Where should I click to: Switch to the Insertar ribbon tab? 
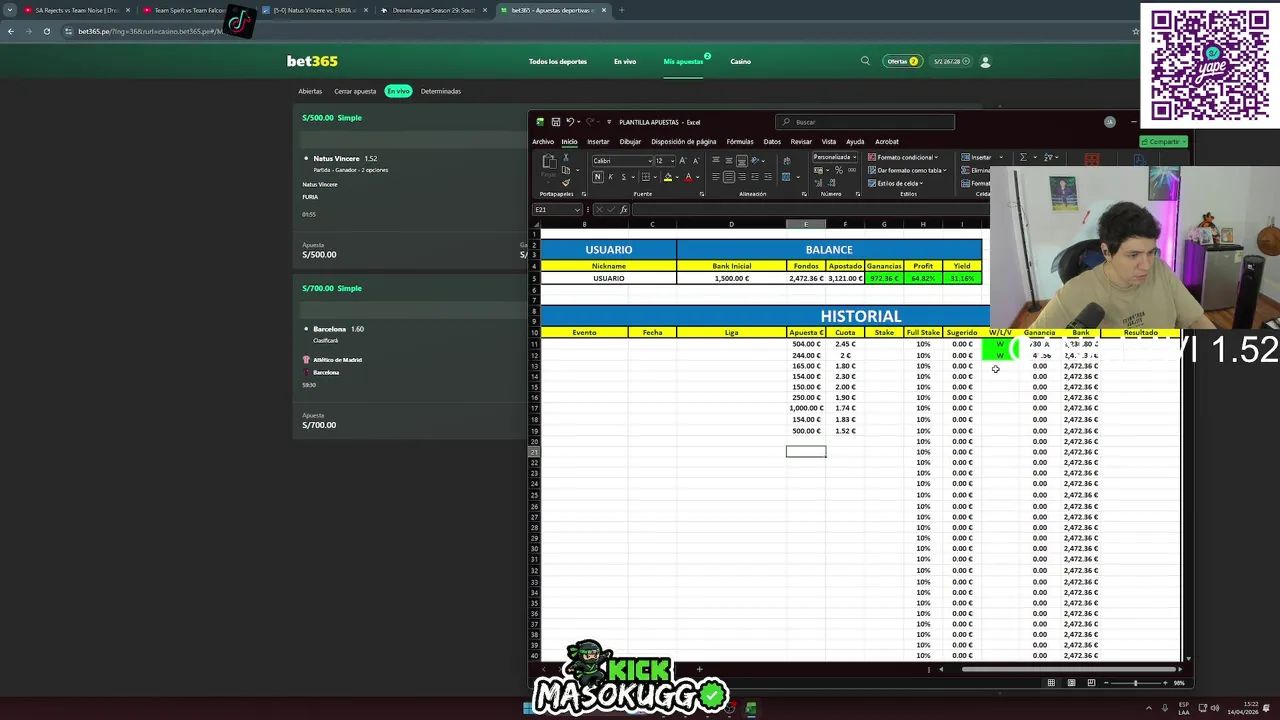pyautogui.click(x=598, y=142)
